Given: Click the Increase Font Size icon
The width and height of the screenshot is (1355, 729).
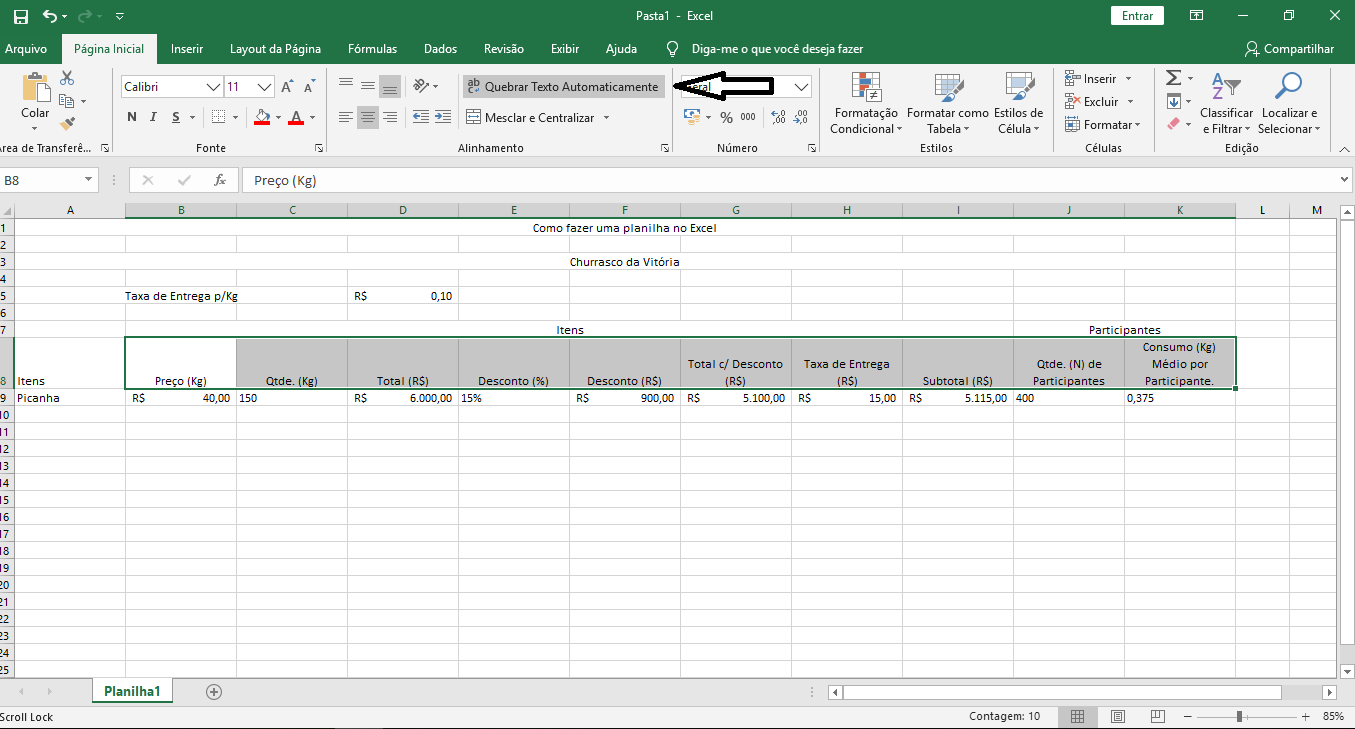Looking at the screenshot, I should 287,87.
